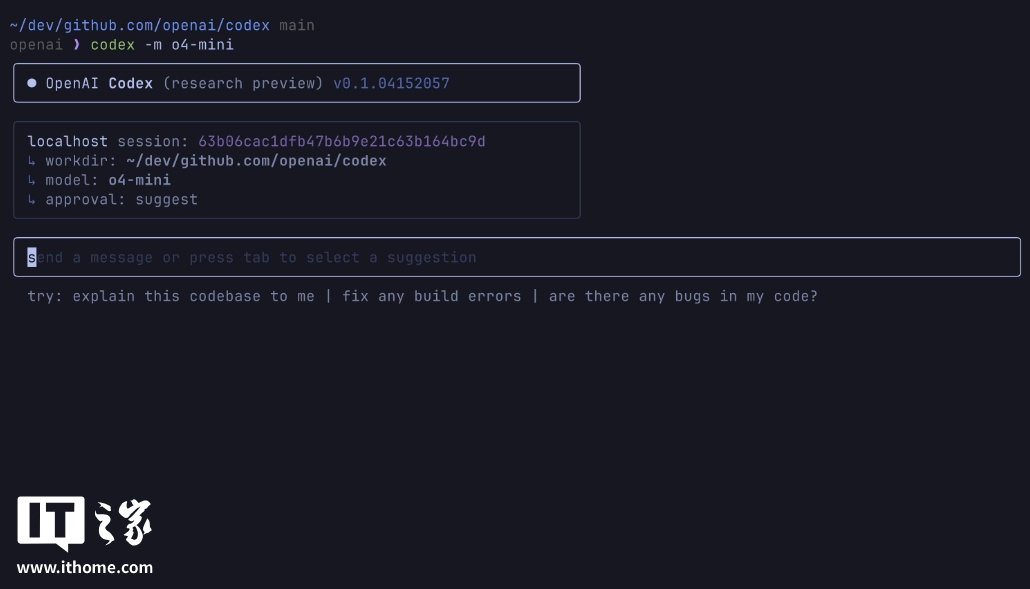The image size is (1030, 589).
Task: Click the version number v0.1.04152057
Action: point(391,83)
